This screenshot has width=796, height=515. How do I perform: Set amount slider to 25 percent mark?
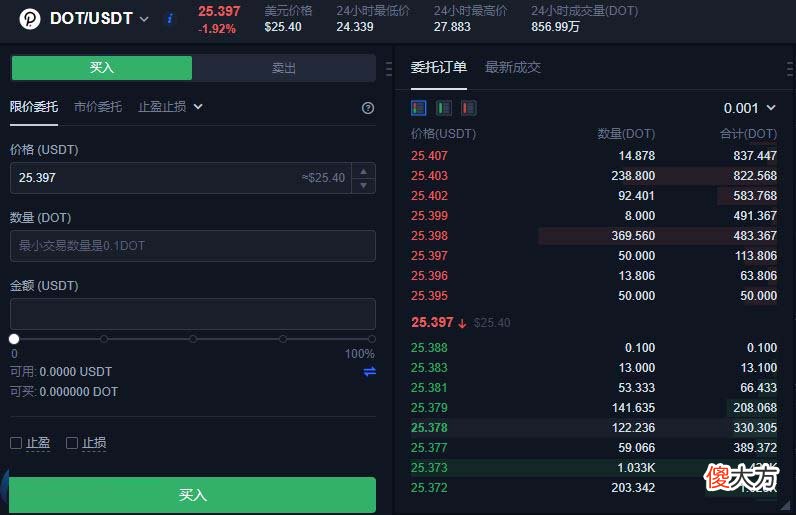coord(104,339)
